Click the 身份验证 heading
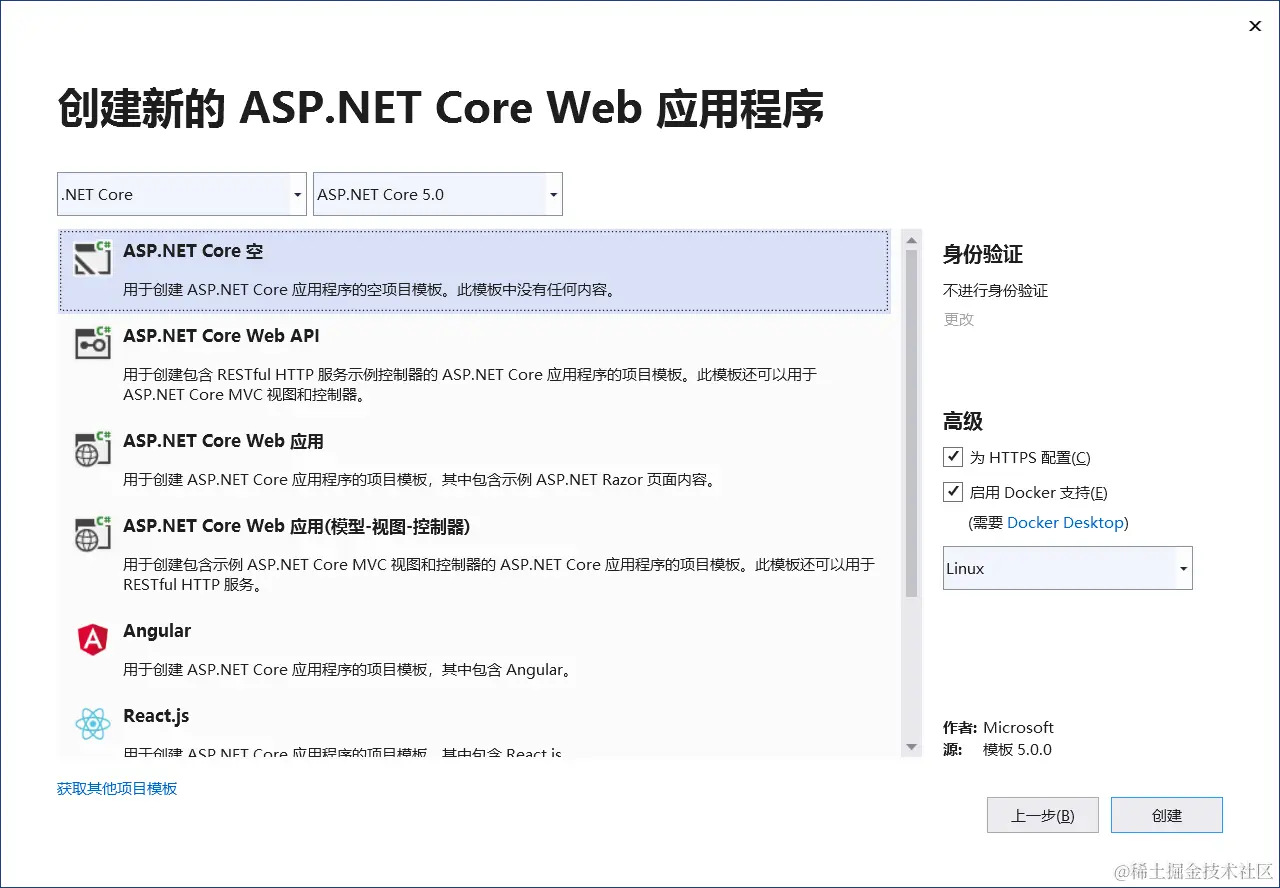This screenshot has width=1280, height=888. 983,255
